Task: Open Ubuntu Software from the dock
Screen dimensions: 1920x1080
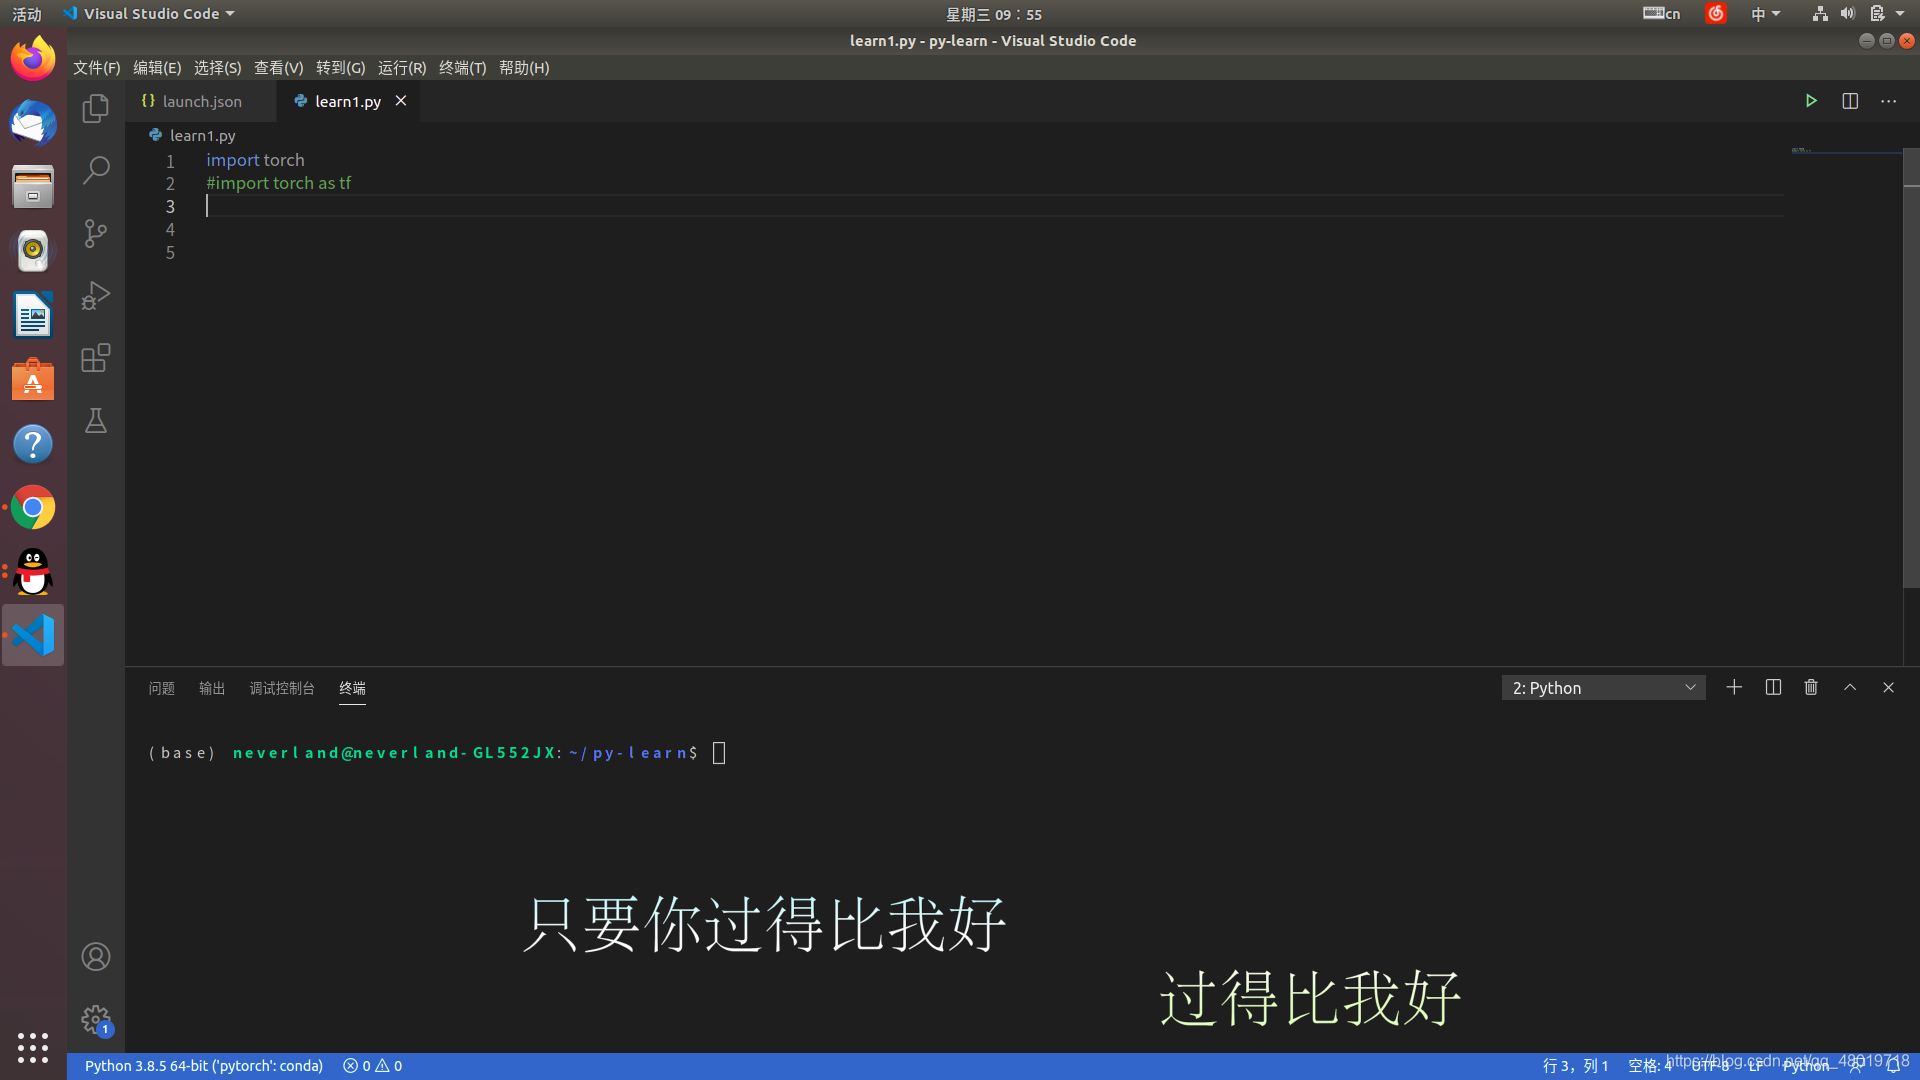Action: [x=33, y=380]
